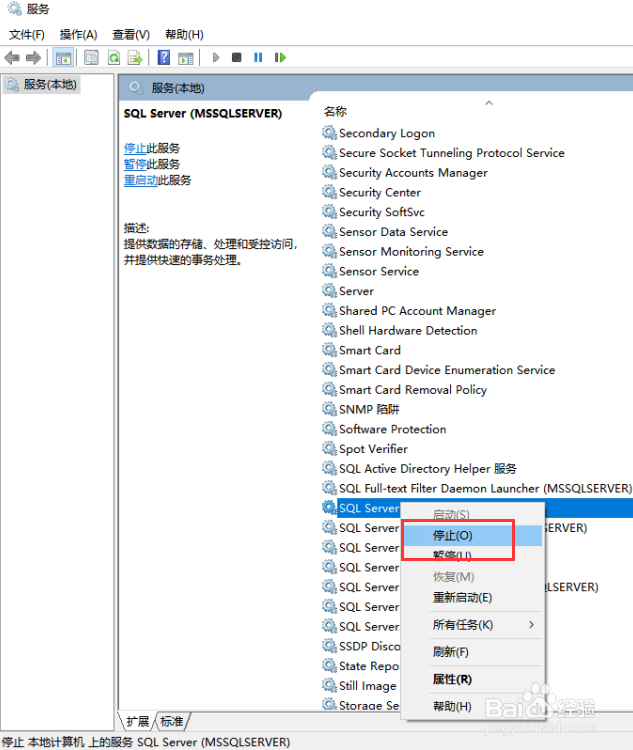Open the 操作(A) menu
The image size is (633, 750).
point(78,34)
